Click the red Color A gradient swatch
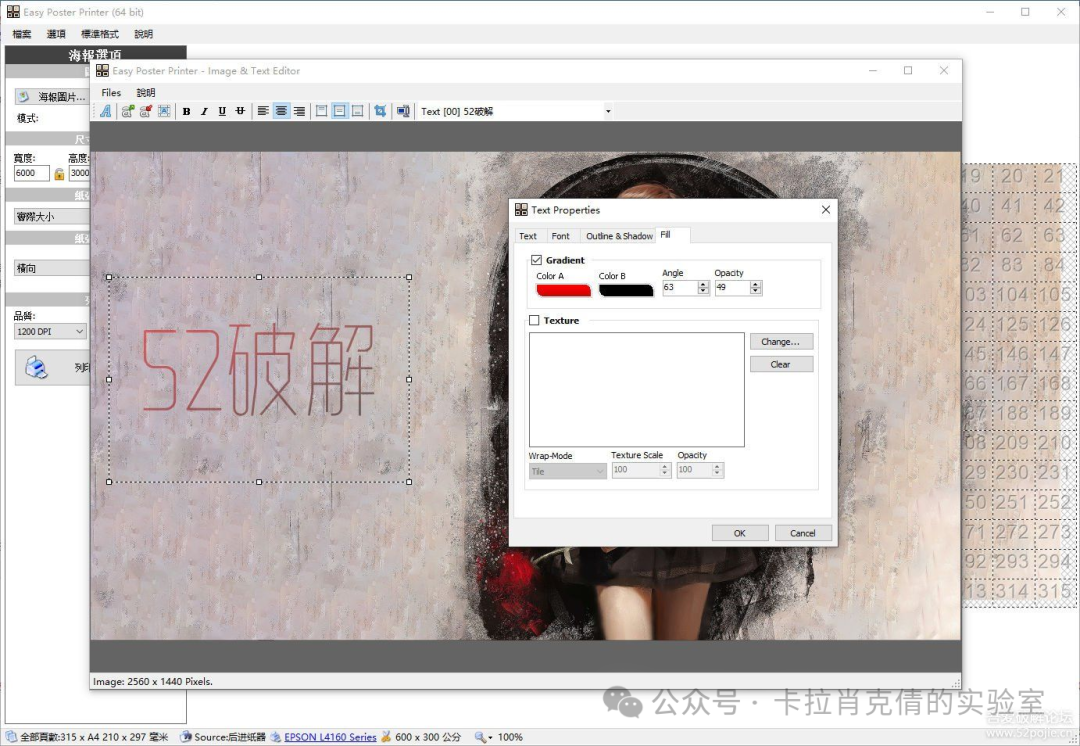This screenshot has width=1080, height=746. [563, 288]
